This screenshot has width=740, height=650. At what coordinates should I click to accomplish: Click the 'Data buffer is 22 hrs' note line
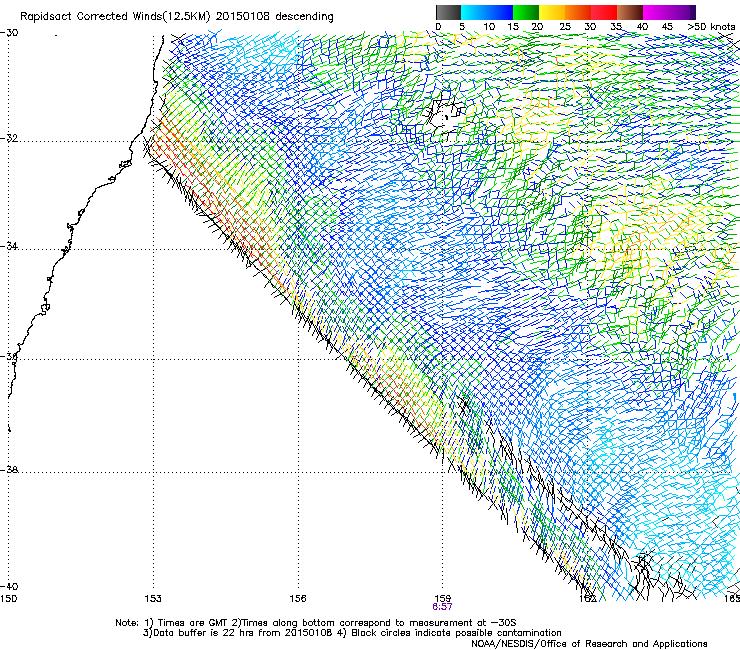pyautogui.click(x=352, y=633)
